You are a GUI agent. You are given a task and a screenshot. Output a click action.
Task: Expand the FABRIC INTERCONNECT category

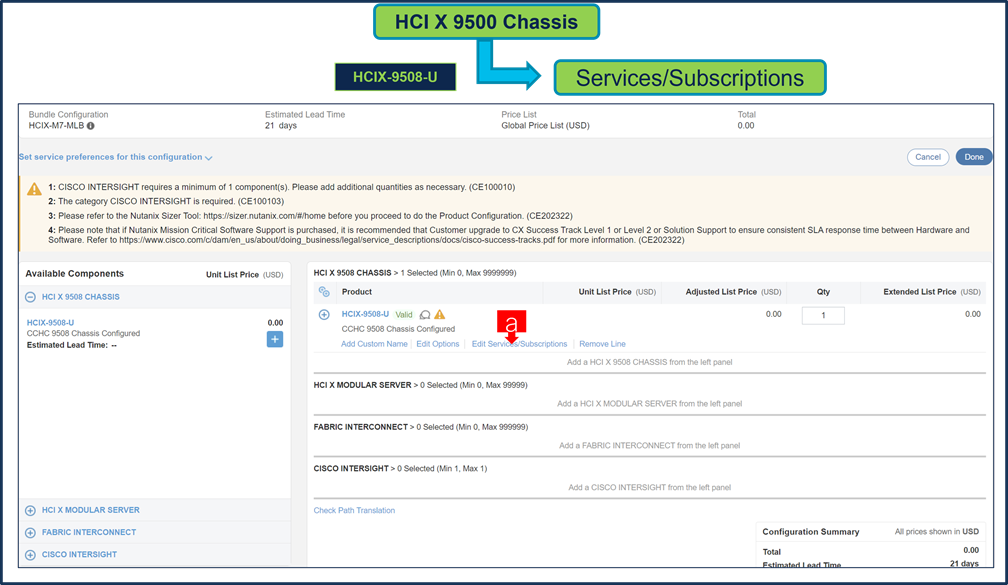tap(30, 533)
